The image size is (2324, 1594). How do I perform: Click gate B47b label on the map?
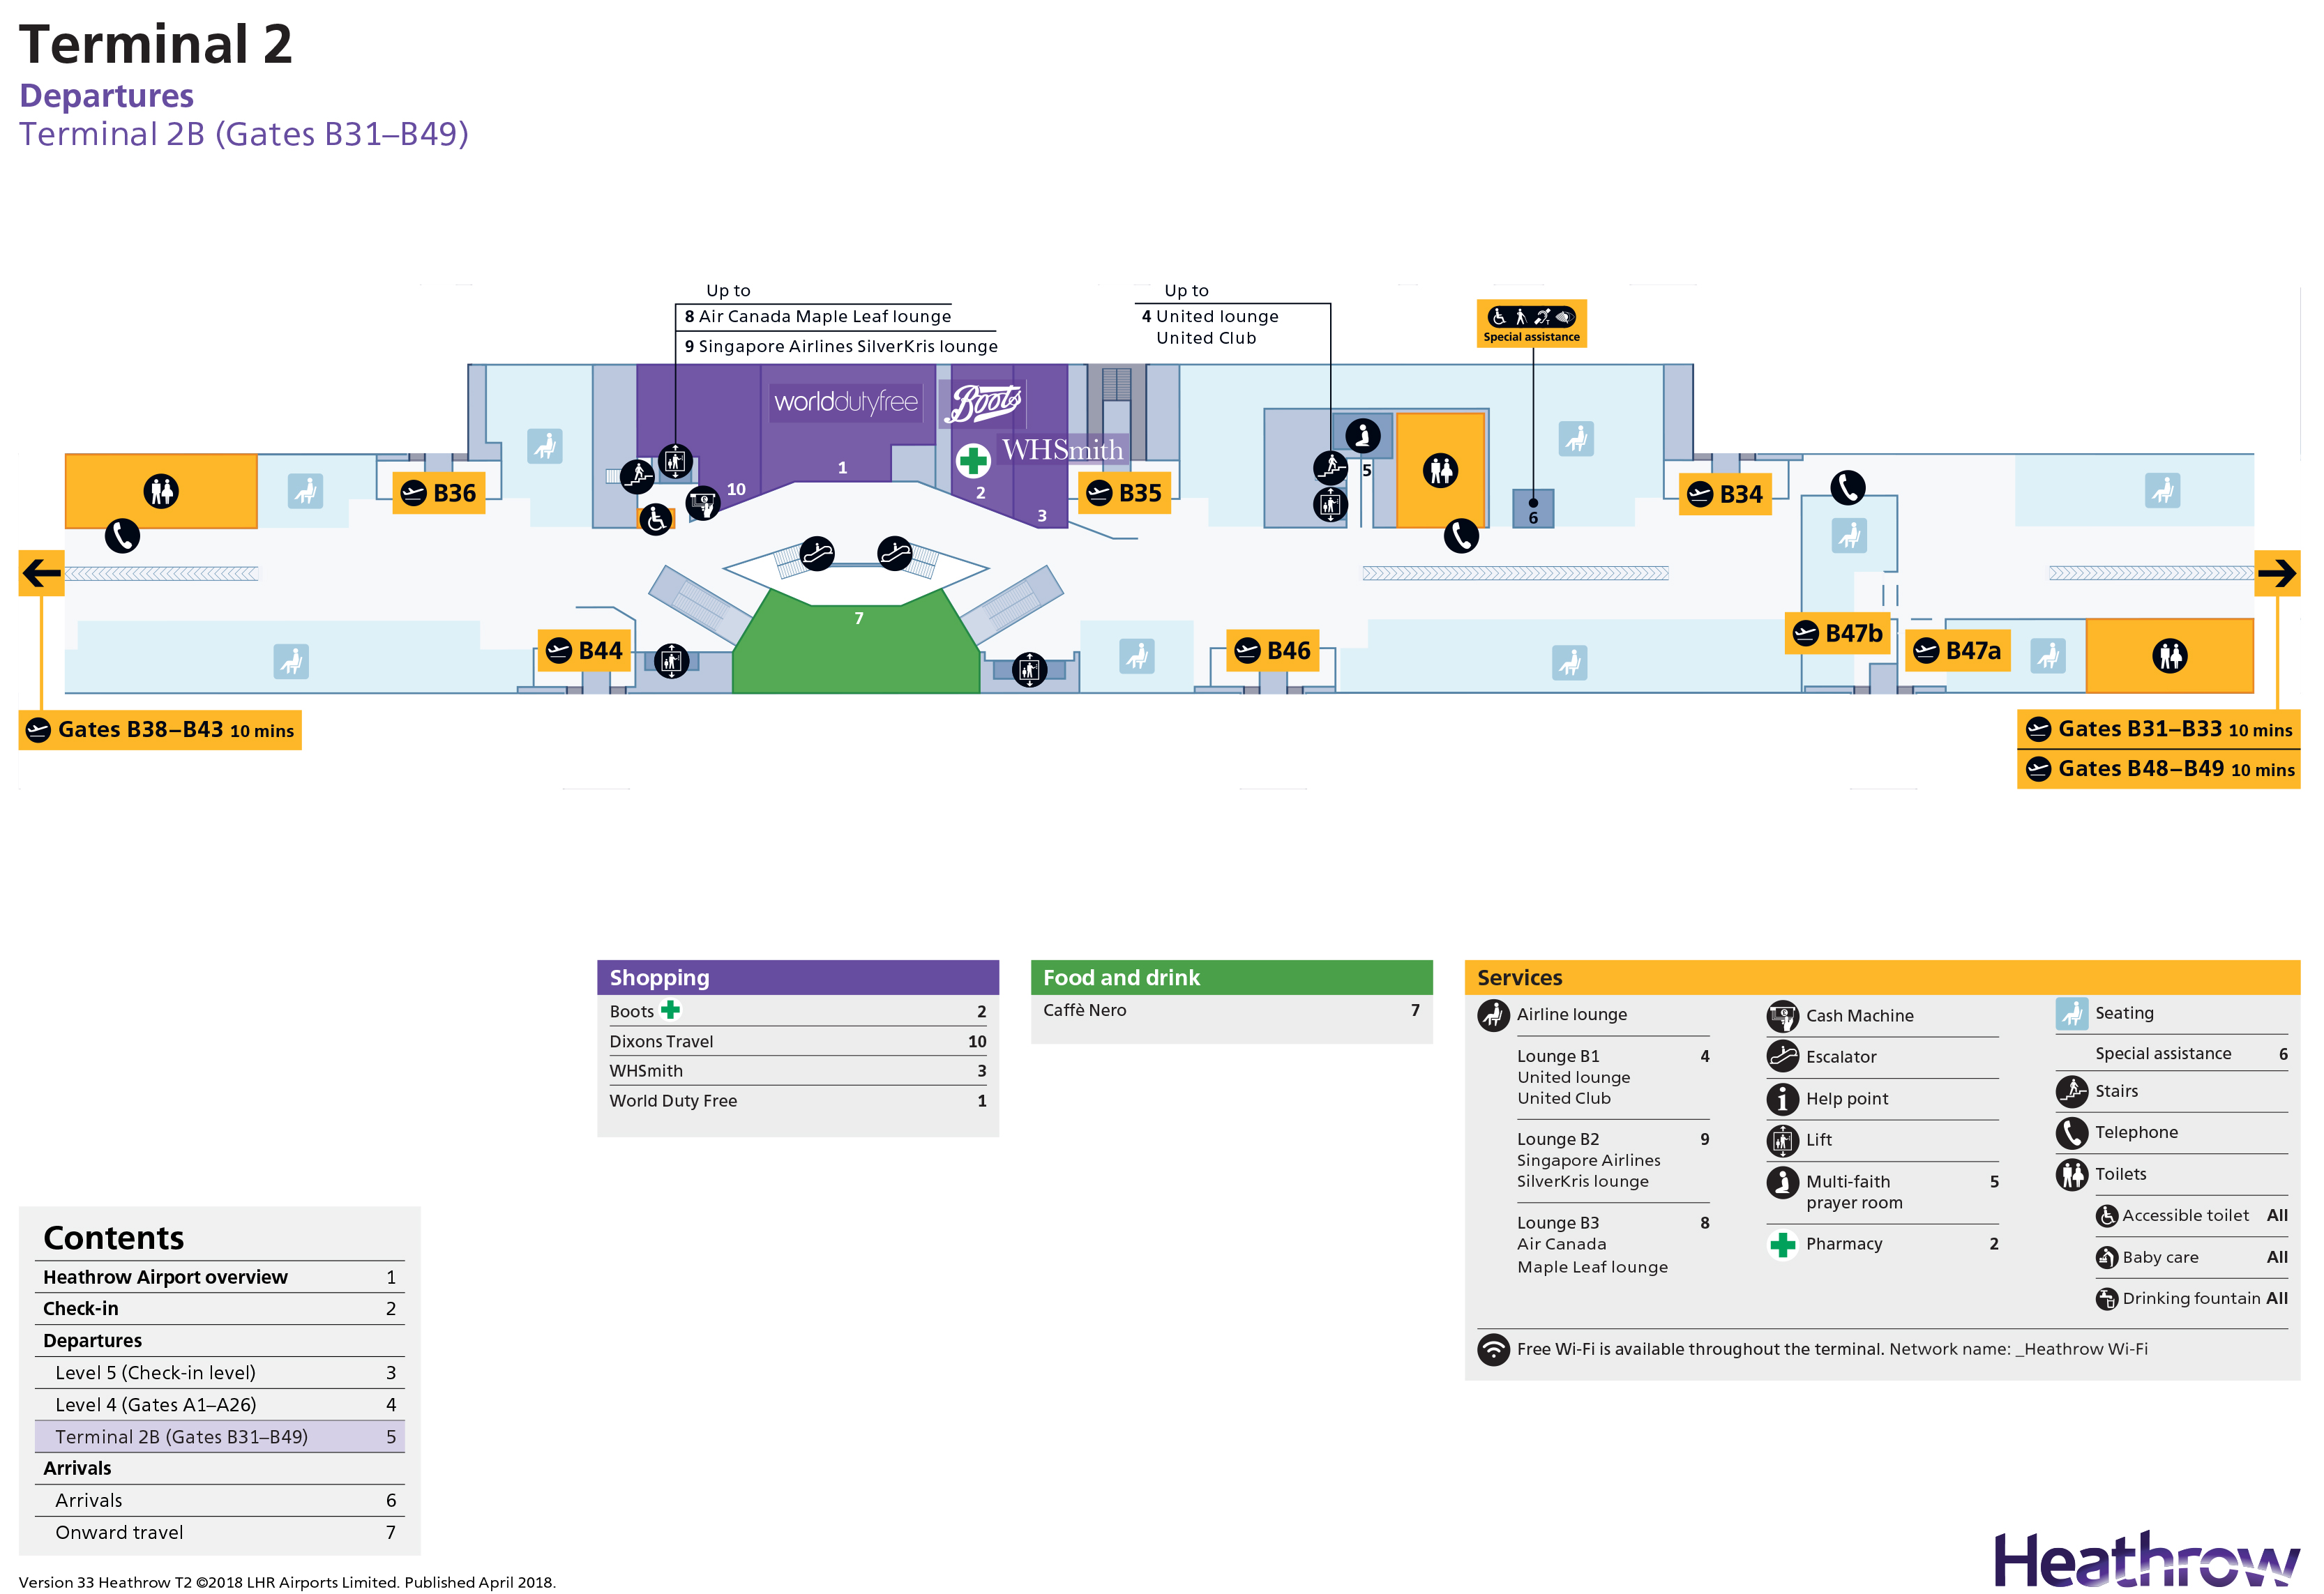click(1838, 634)
